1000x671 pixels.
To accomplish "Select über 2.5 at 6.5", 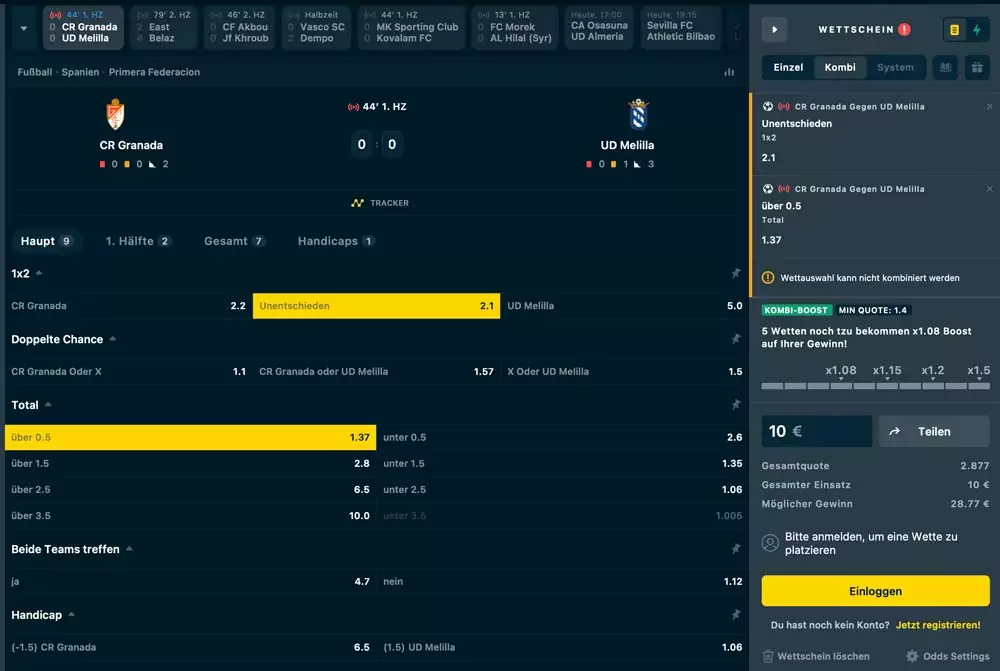I will coord(190,489).
